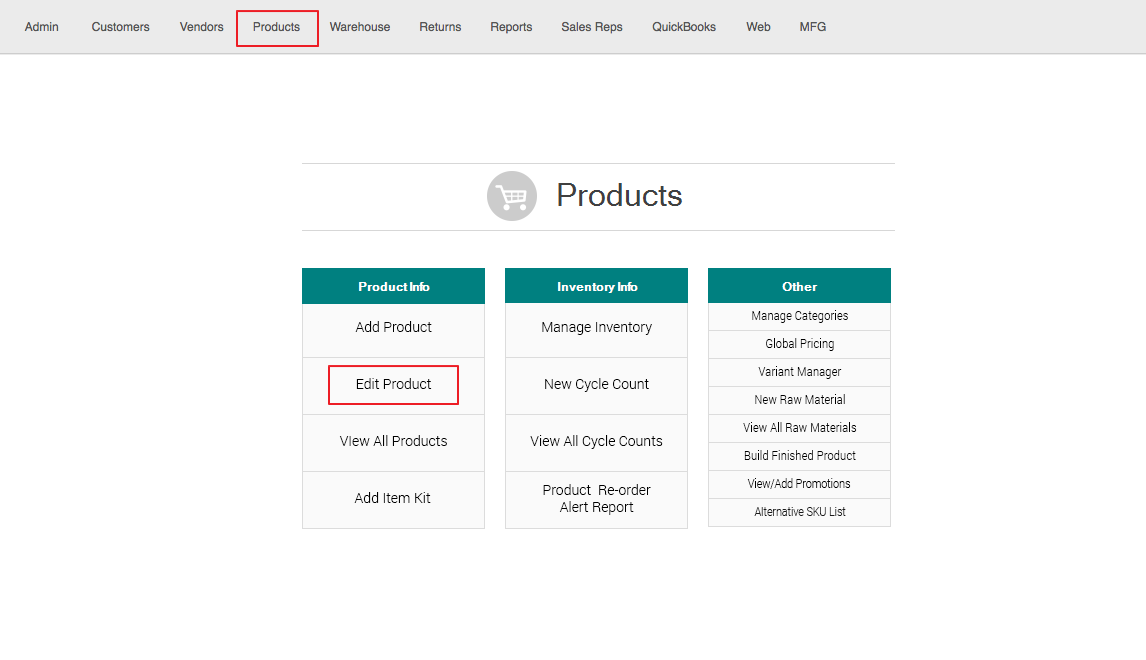This screenshot has height=660, width=1146.
Task: Select Build Finished Product
Action: point(799,456)
